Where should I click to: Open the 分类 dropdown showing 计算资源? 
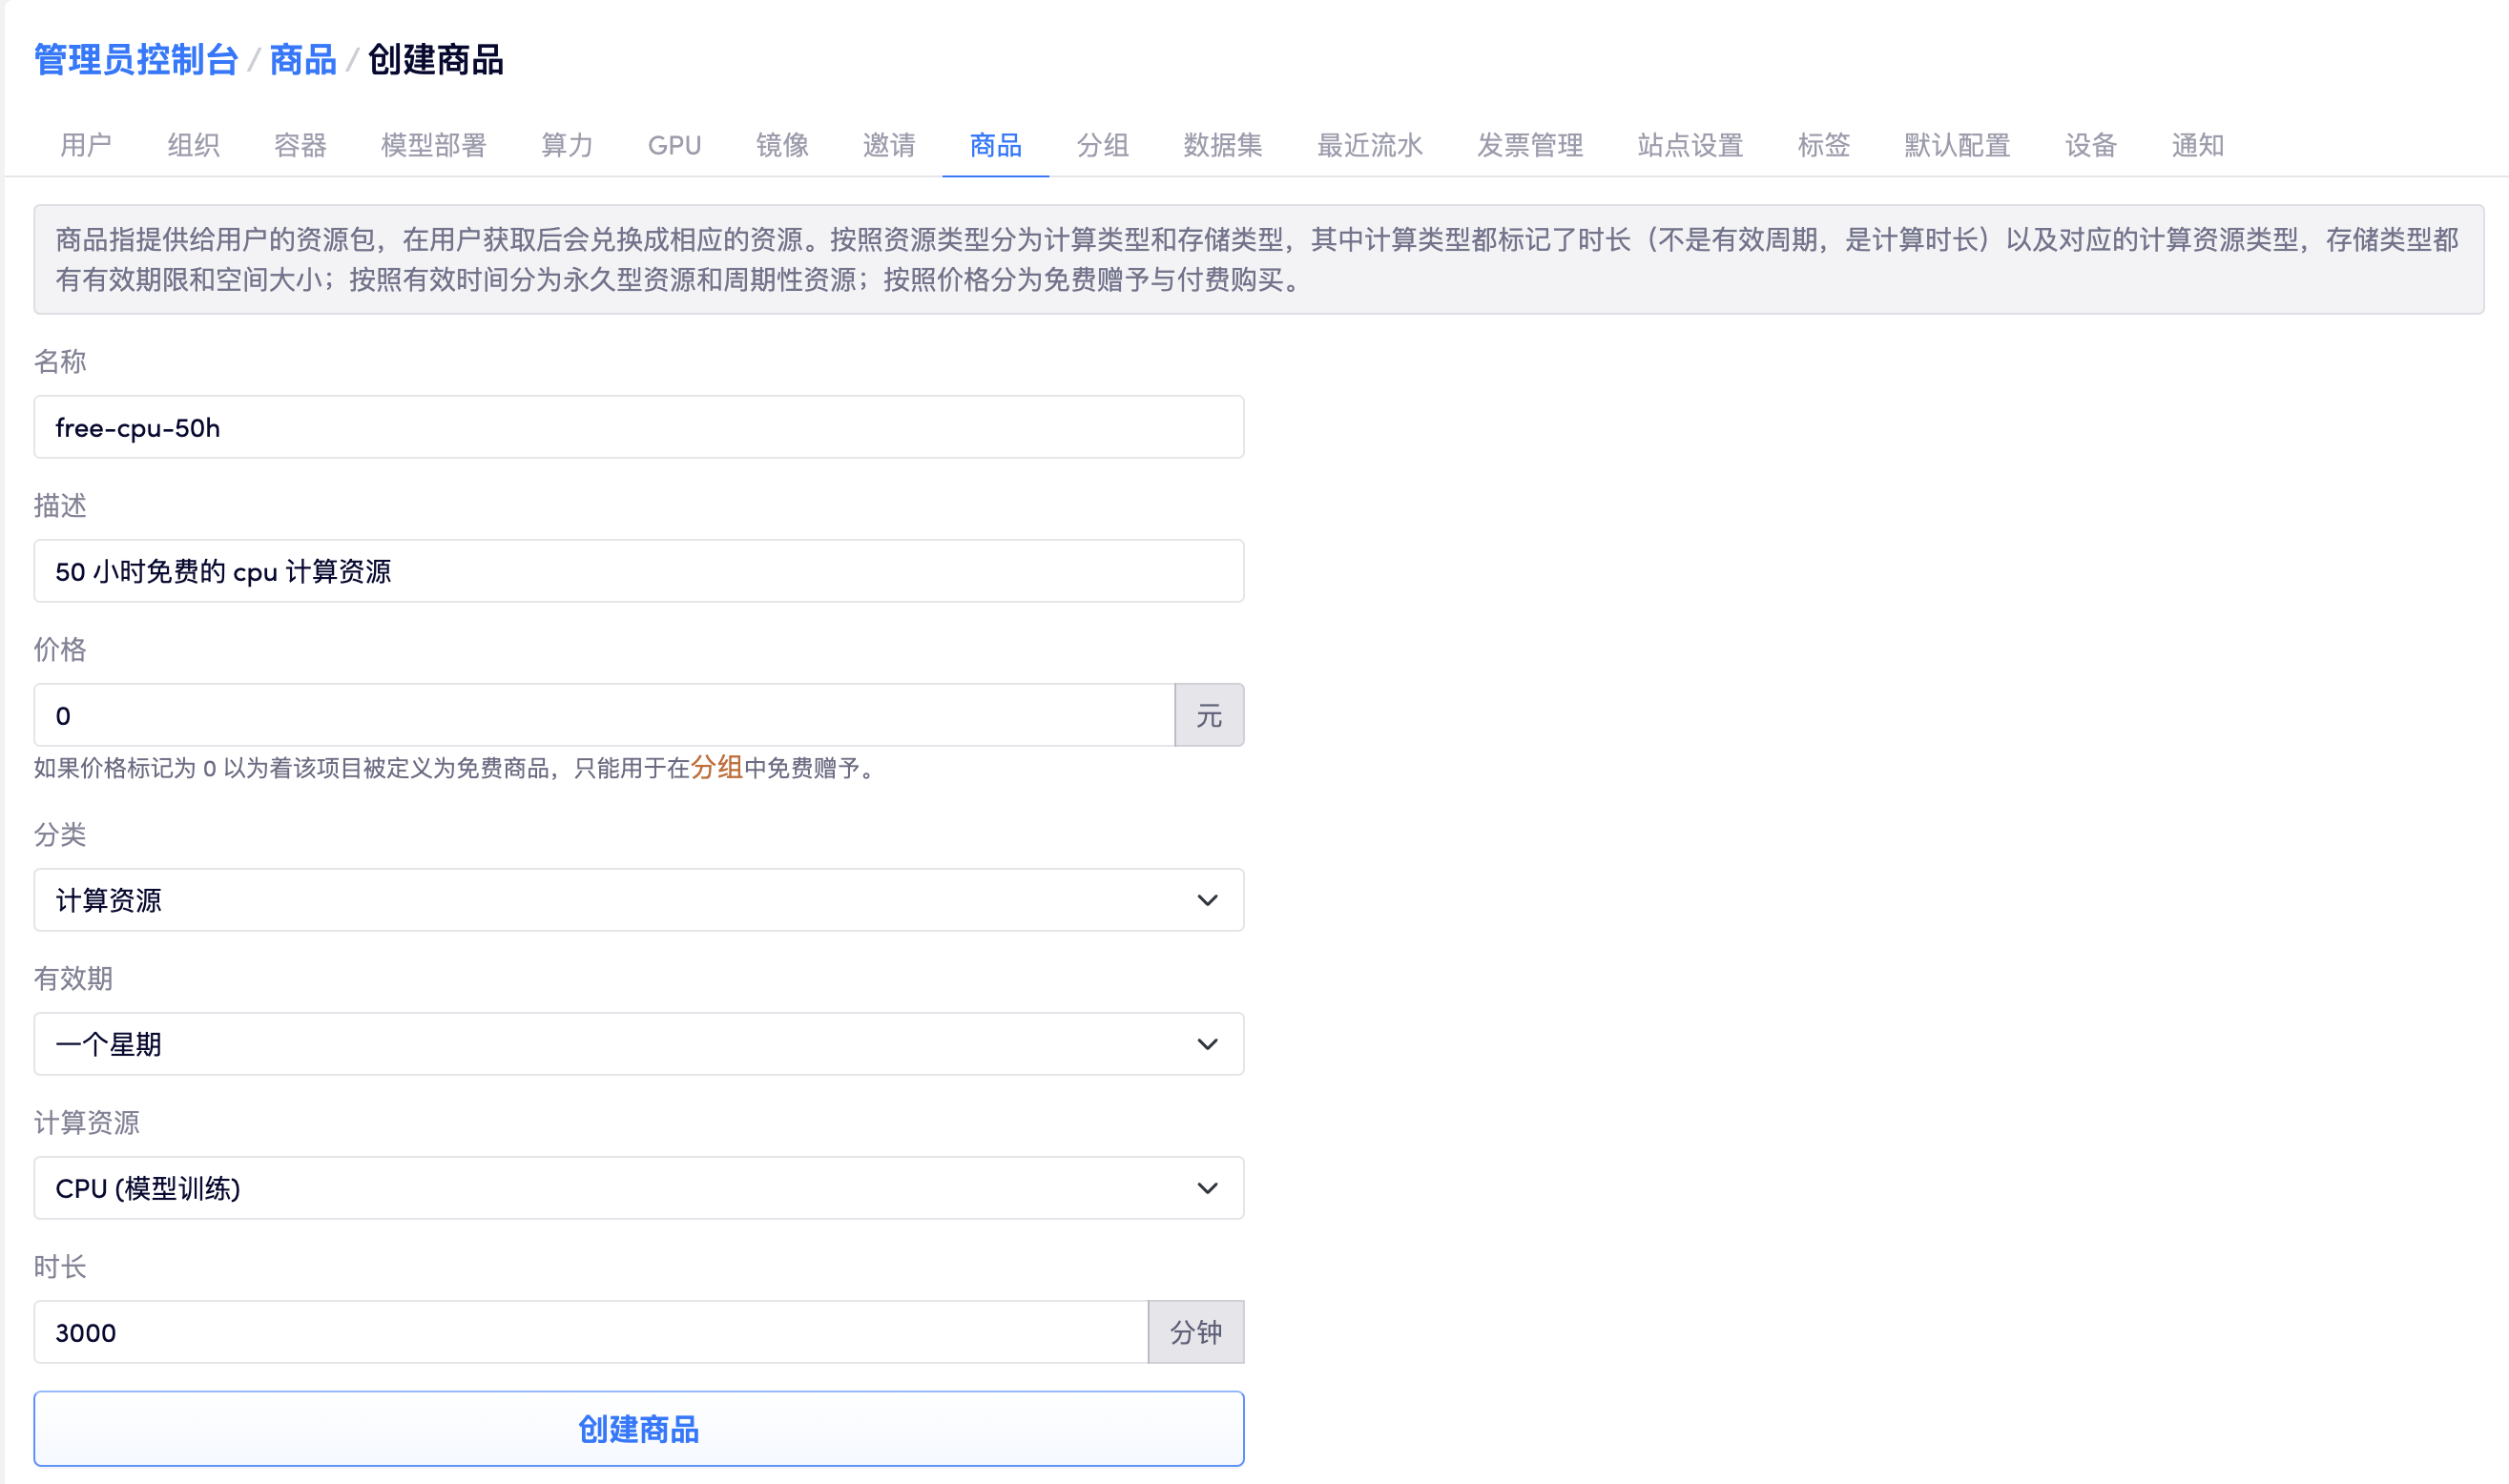638,900
